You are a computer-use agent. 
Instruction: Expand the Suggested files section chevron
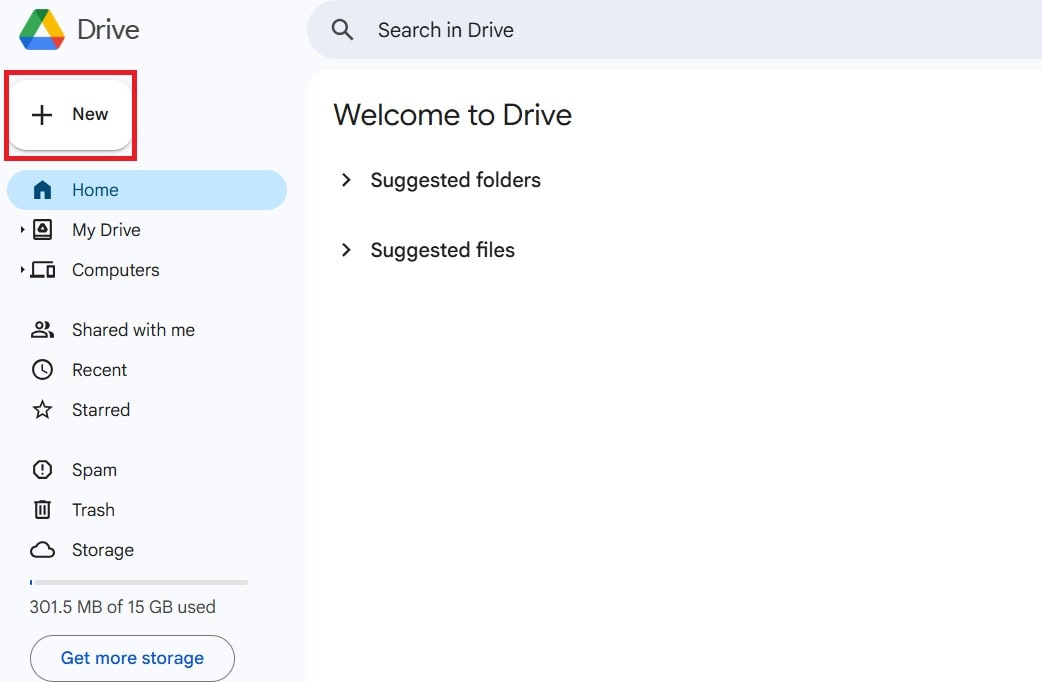pyautogui.click(x=346, y=250)
